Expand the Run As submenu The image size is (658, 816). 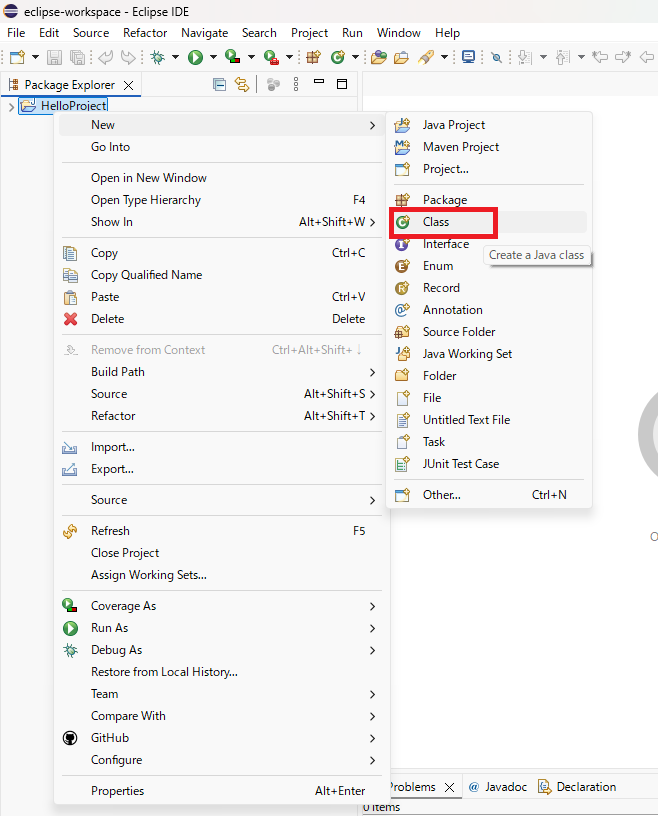point(222,628)
